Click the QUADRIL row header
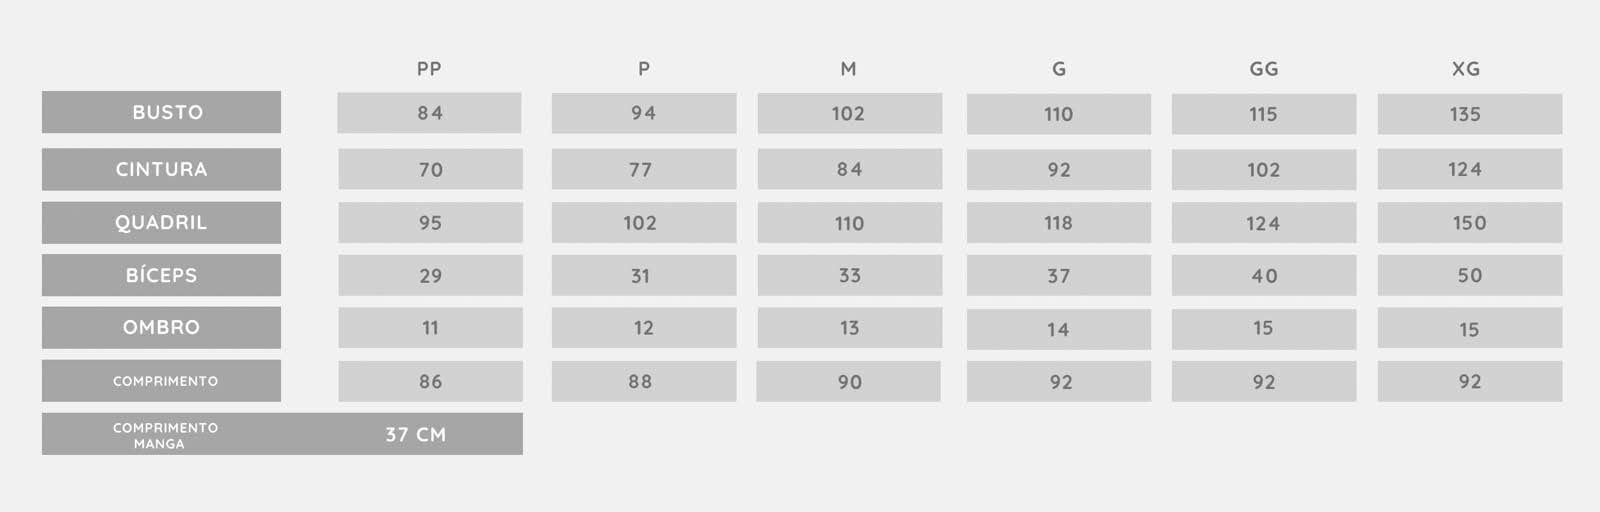This screenshot has width=1600, height=512. [161, 222]
